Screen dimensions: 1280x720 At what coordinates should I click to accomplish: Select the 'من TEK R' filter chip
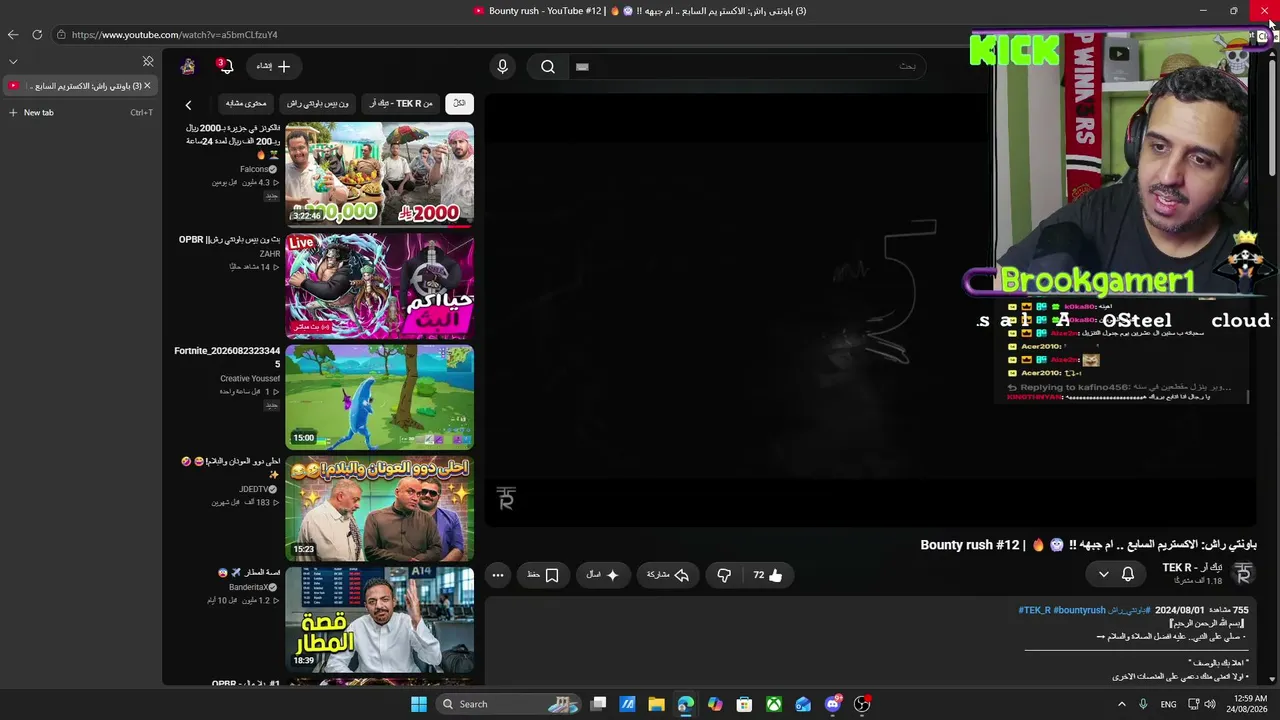click(401, 103)
